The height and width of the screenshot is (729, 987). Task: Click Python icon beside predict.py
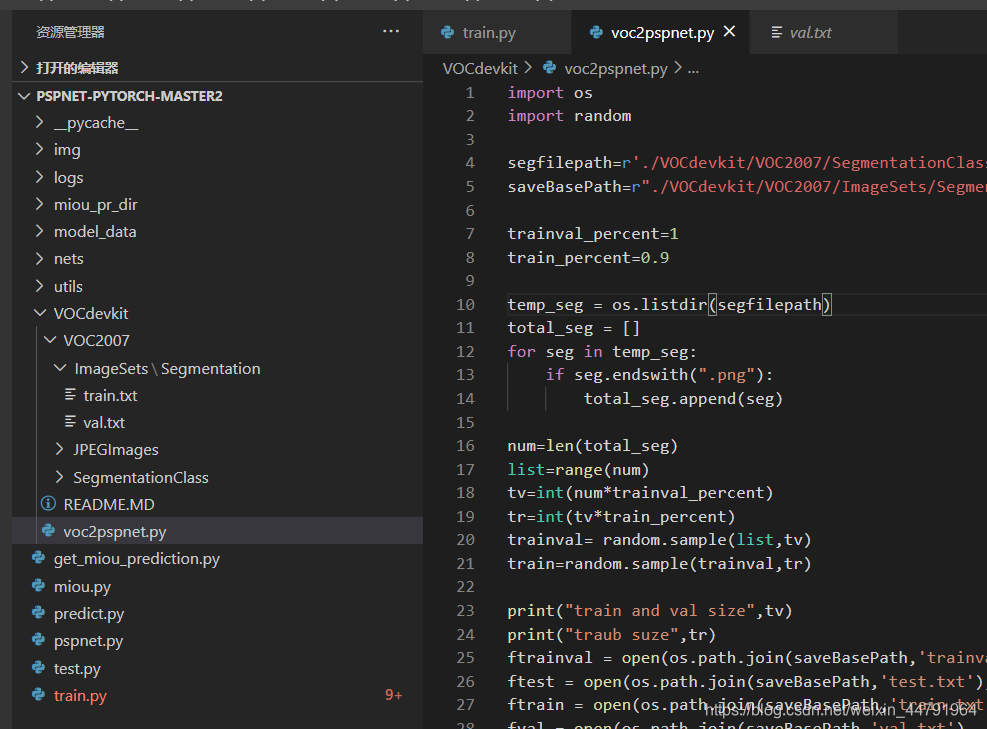38,613
